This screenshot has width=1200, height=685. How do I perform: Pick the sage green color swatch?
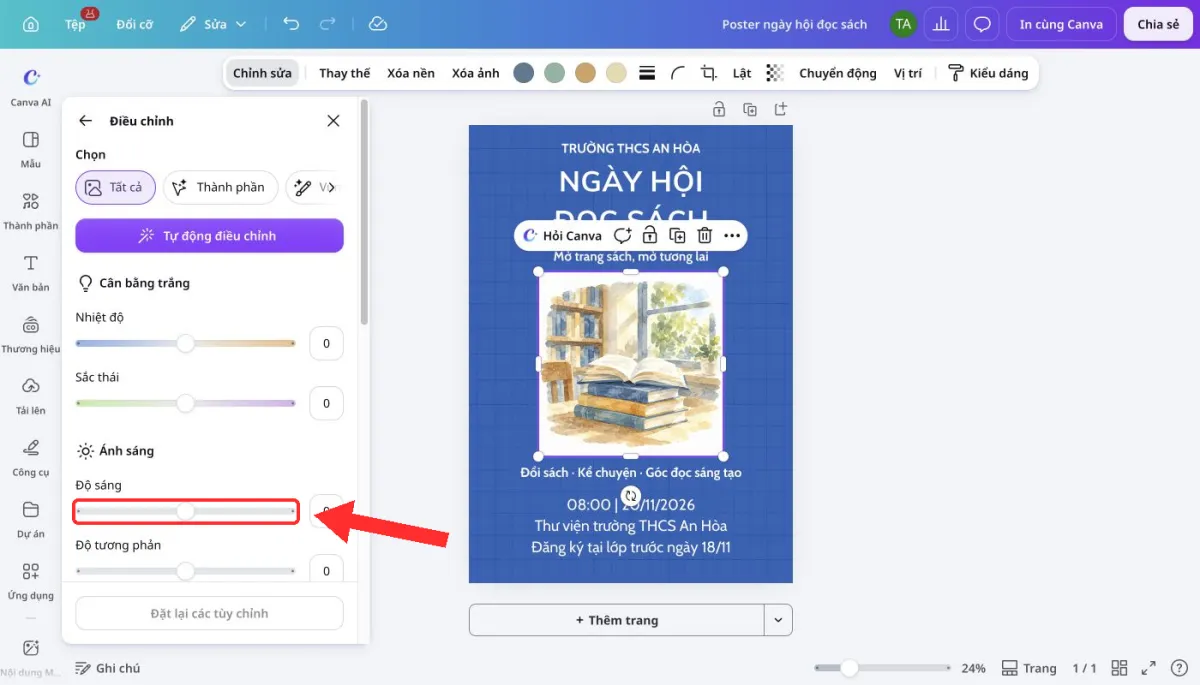[x=554, y=73]
